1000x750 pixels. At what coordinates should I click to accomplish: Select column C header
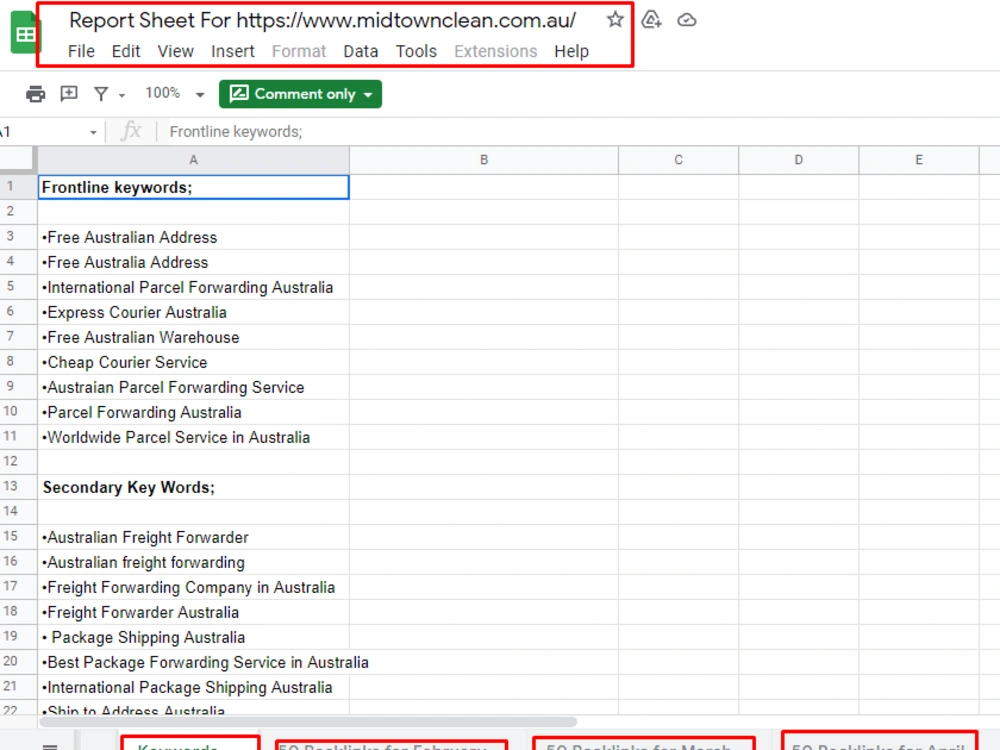[x=679, y=160]
